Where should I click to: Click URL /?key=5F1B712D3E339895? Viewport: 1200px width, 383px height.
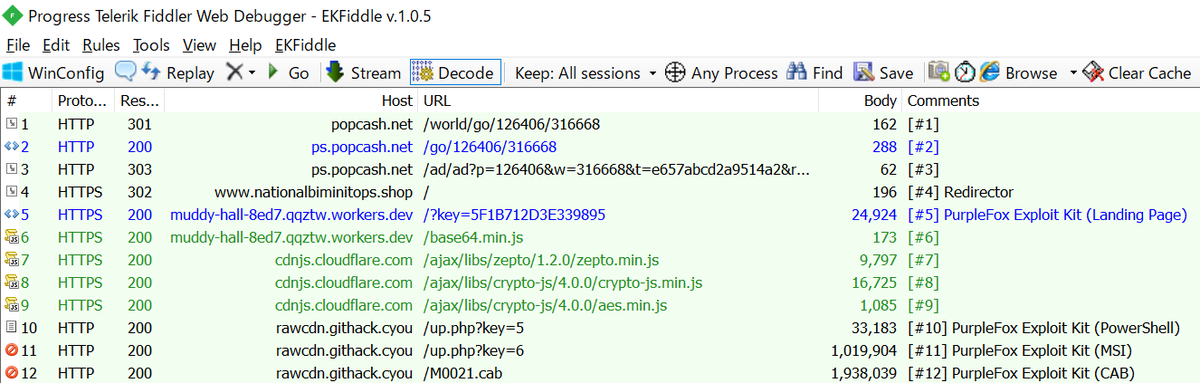pyautogui.click(x=514, y=215)
